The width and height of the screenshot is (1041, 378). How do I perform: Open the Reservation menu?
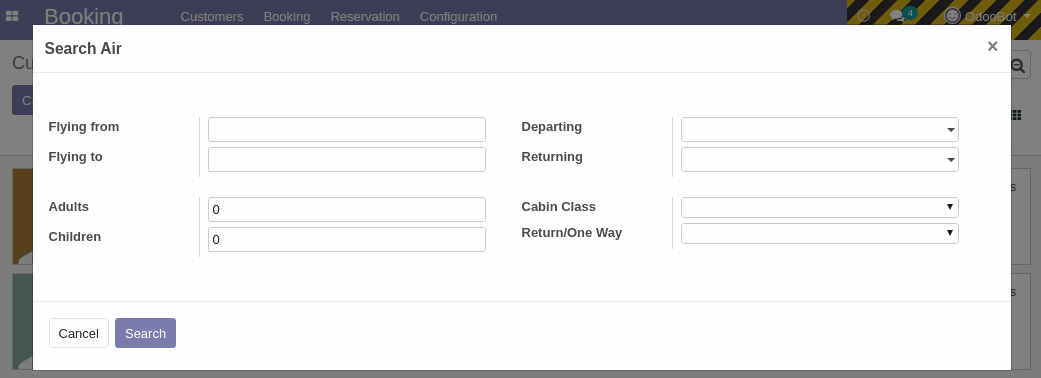tap(365, 17)
